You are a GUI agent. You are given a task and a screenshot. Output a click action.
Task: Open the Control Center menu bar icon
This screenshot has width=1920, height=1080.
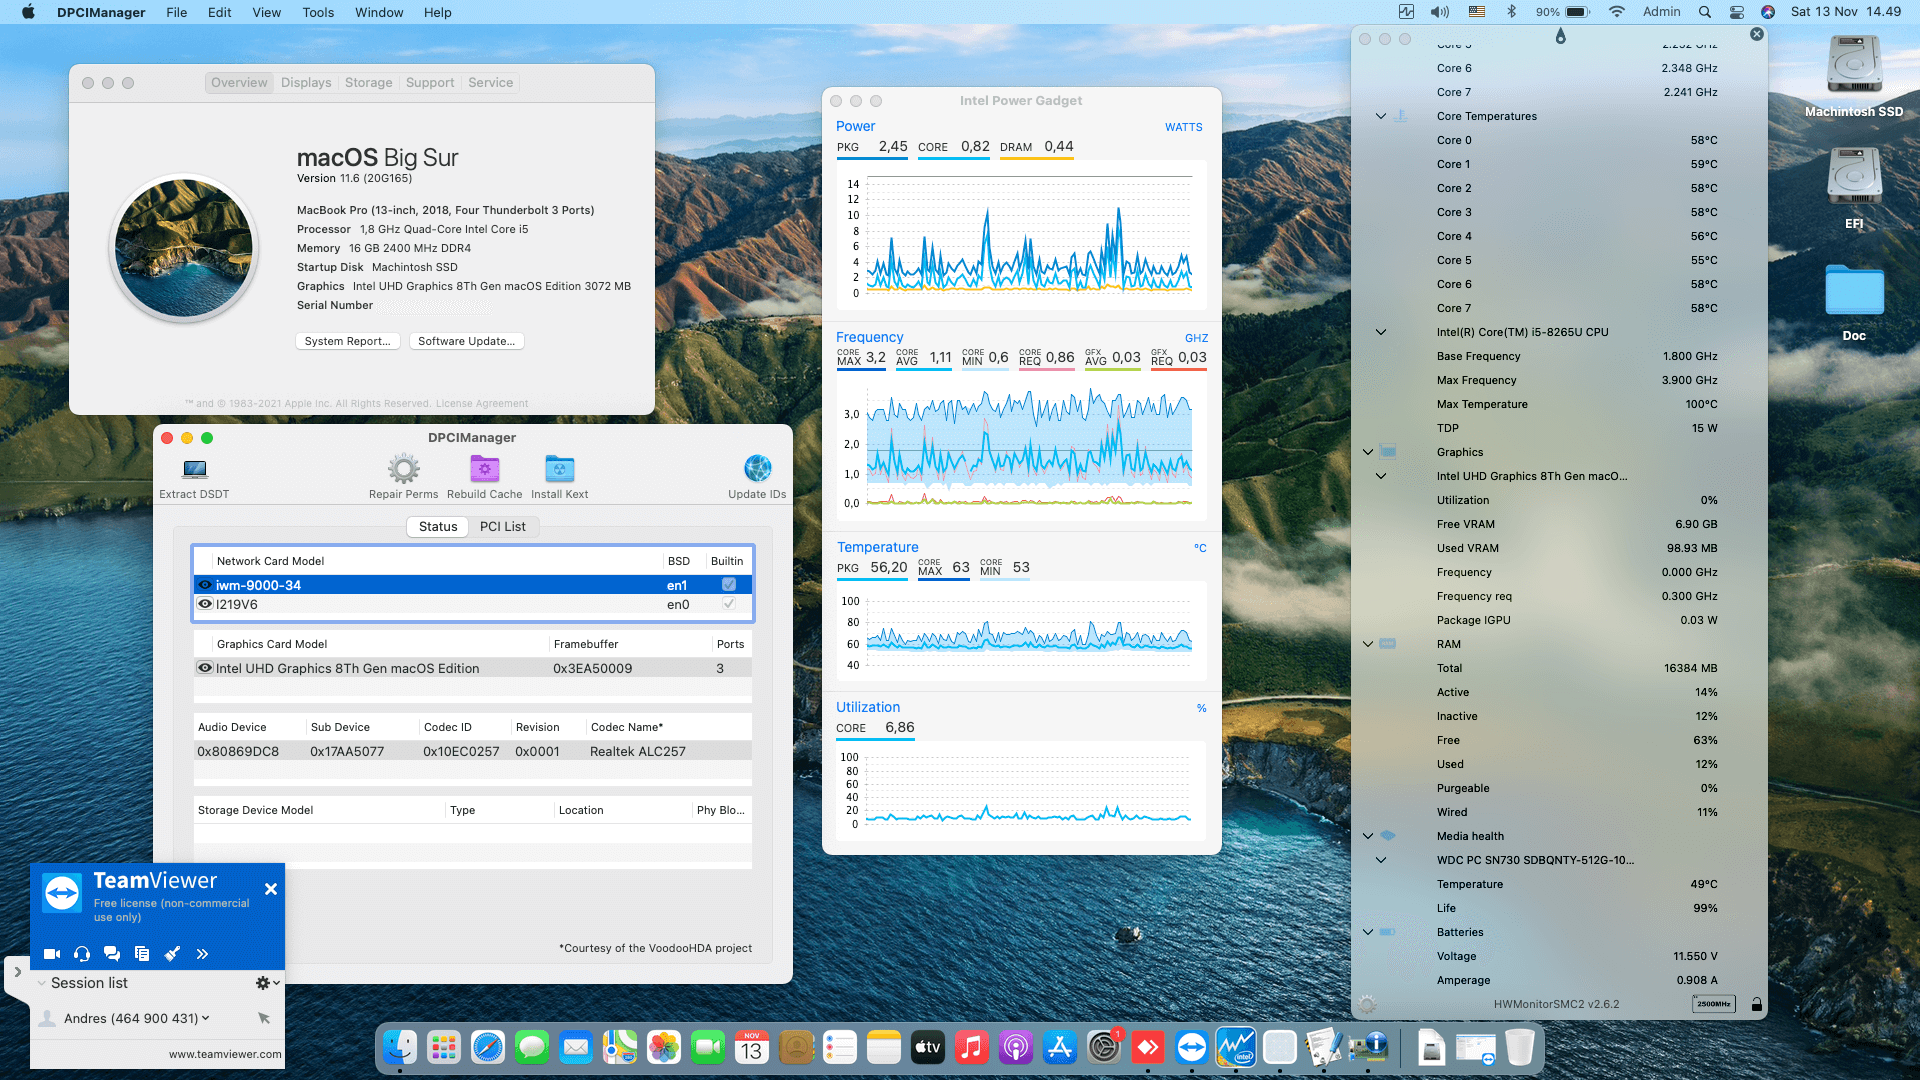coord(1737,12)
